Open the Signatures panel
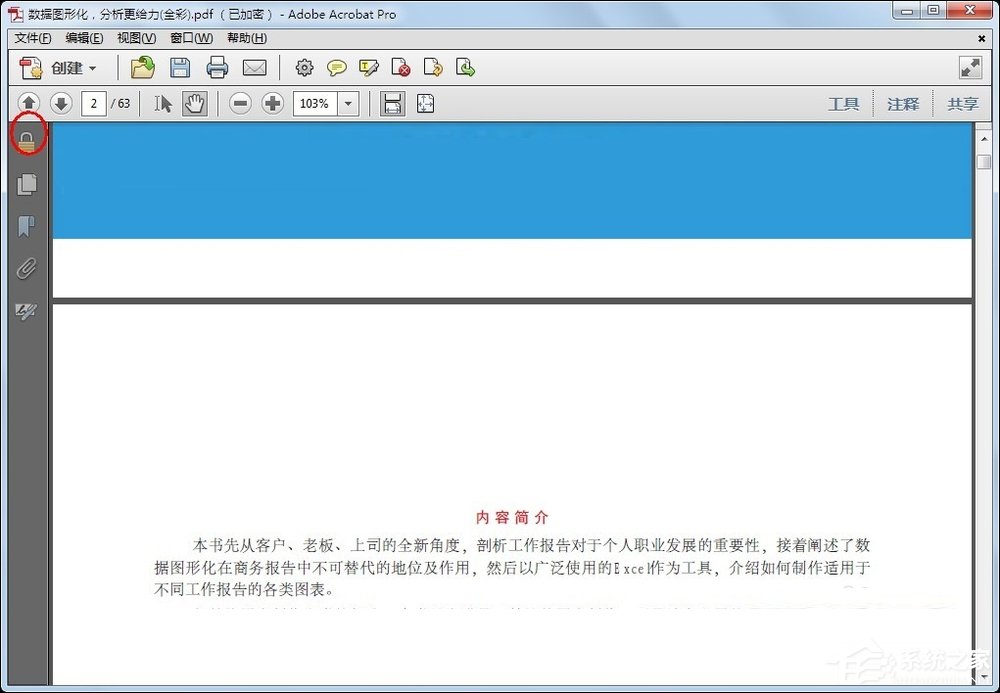 [x=26, y=310]
